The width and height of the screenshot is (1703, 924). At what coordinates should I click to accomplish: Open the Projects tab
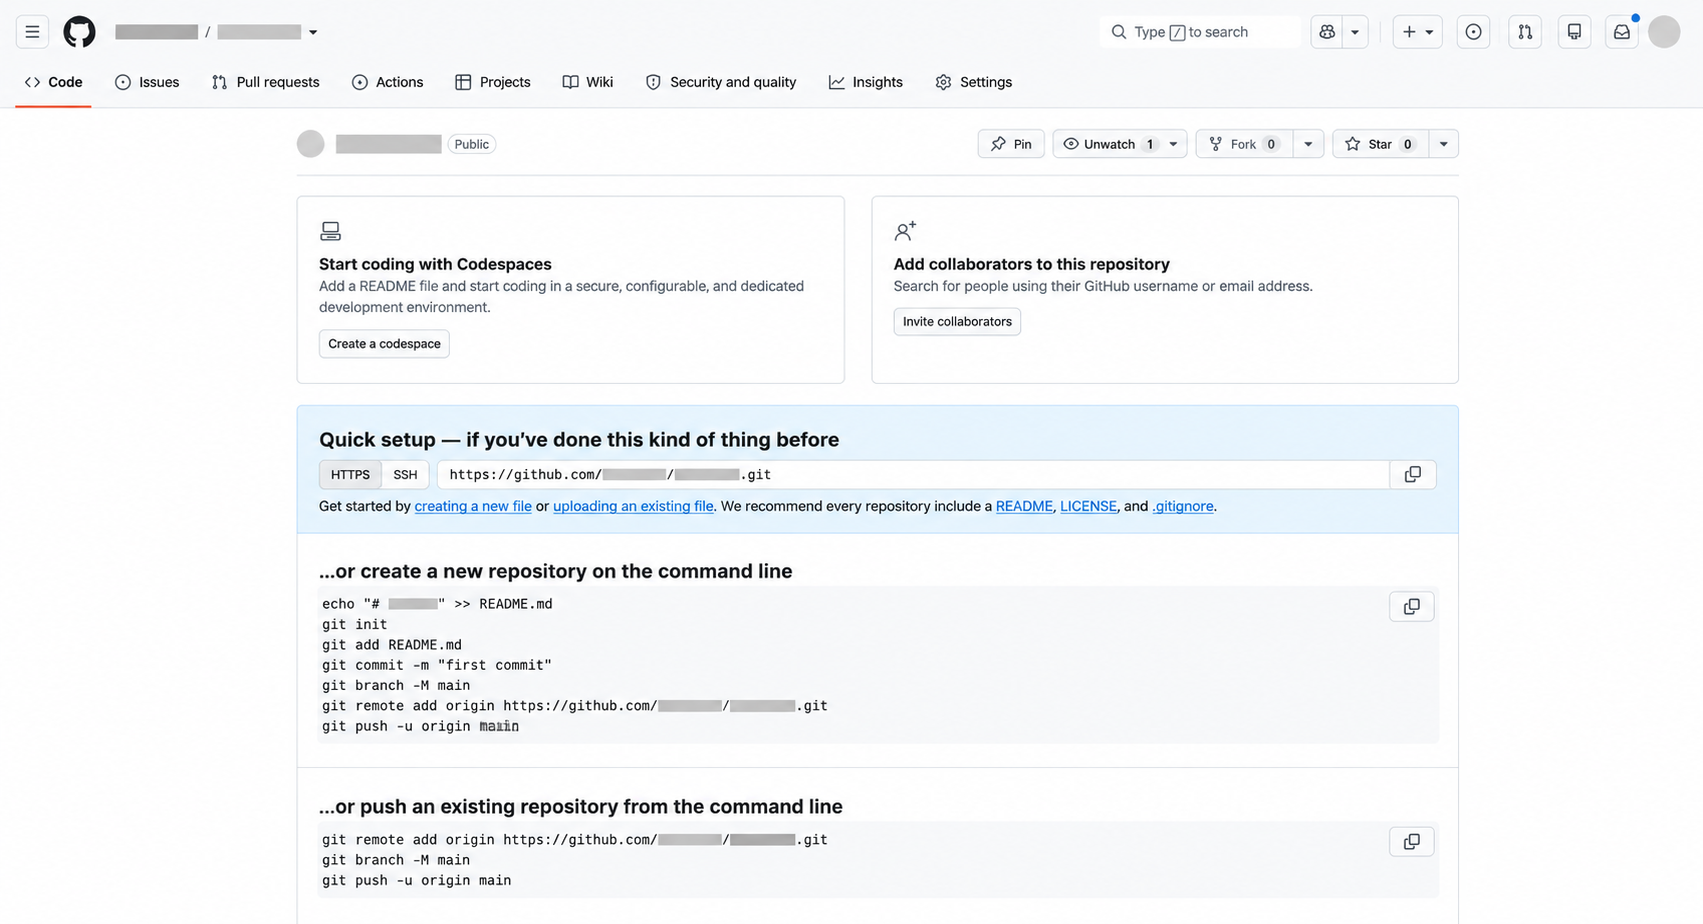[x=493, y=82]
